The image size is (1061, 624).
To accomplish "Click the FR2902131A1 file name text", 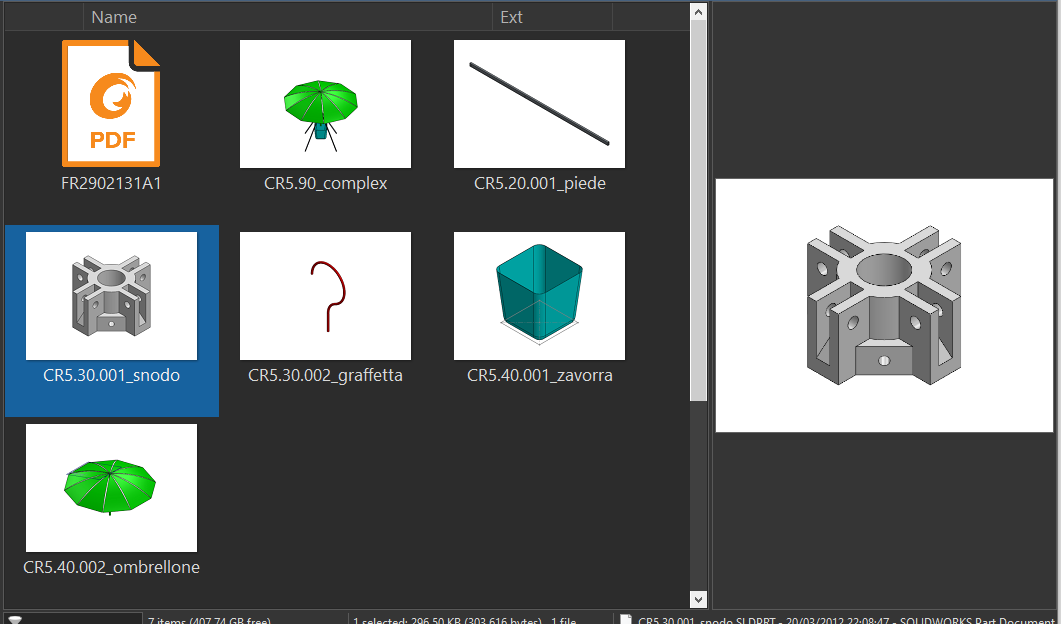I will (111, 184).
